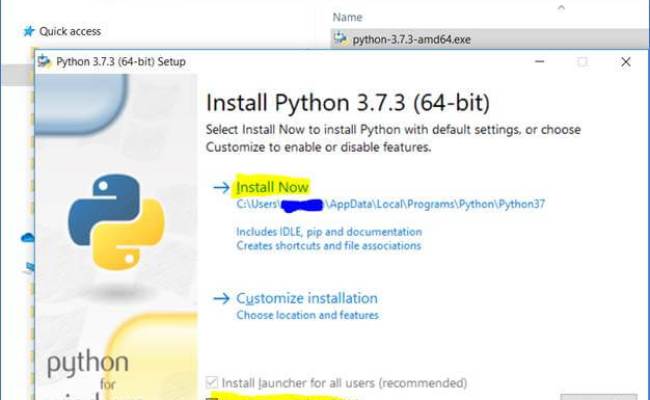The width and height of the screenshot is (650, 400).
Task: Click the sort arrow above the Name column
Action: tap(561, 7)
